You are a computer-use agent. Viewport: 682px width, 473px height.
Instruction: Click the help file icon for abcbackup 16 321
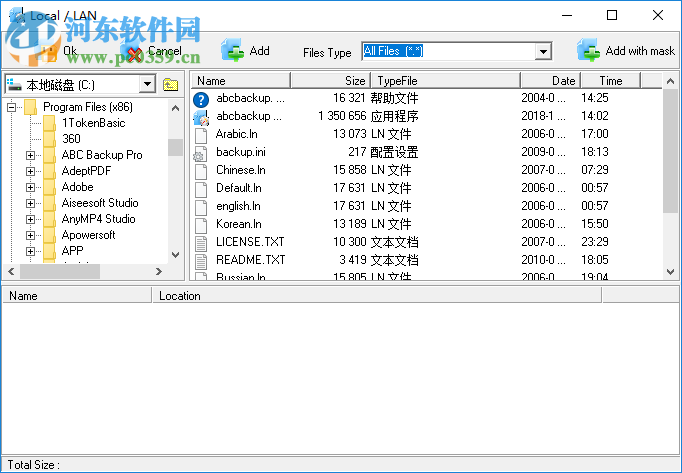(201, 99)
